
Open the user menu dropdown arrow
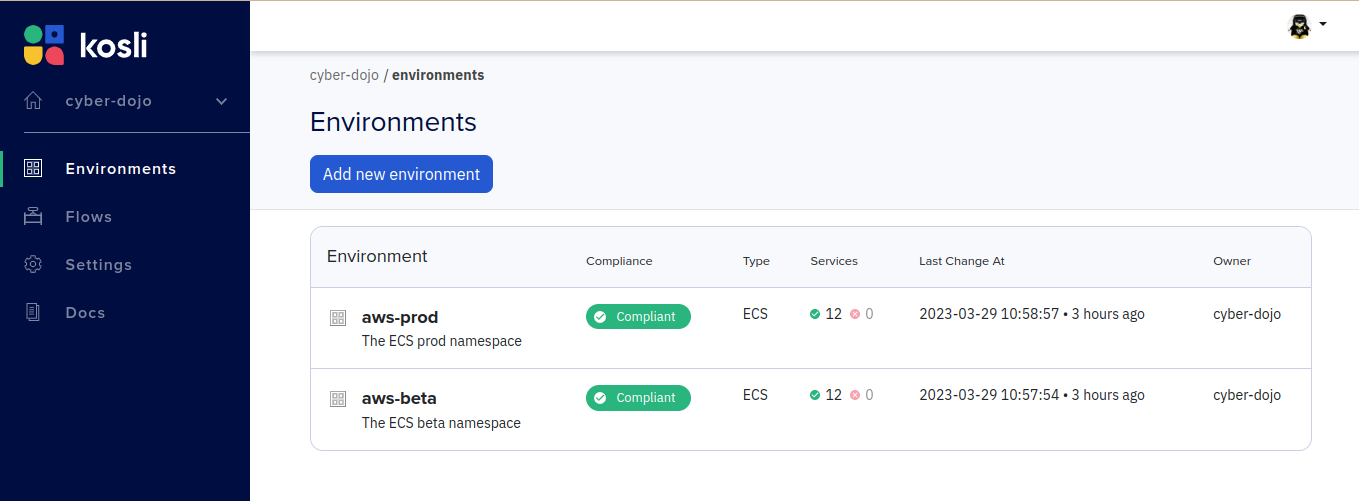click(x=1323, y=24)
